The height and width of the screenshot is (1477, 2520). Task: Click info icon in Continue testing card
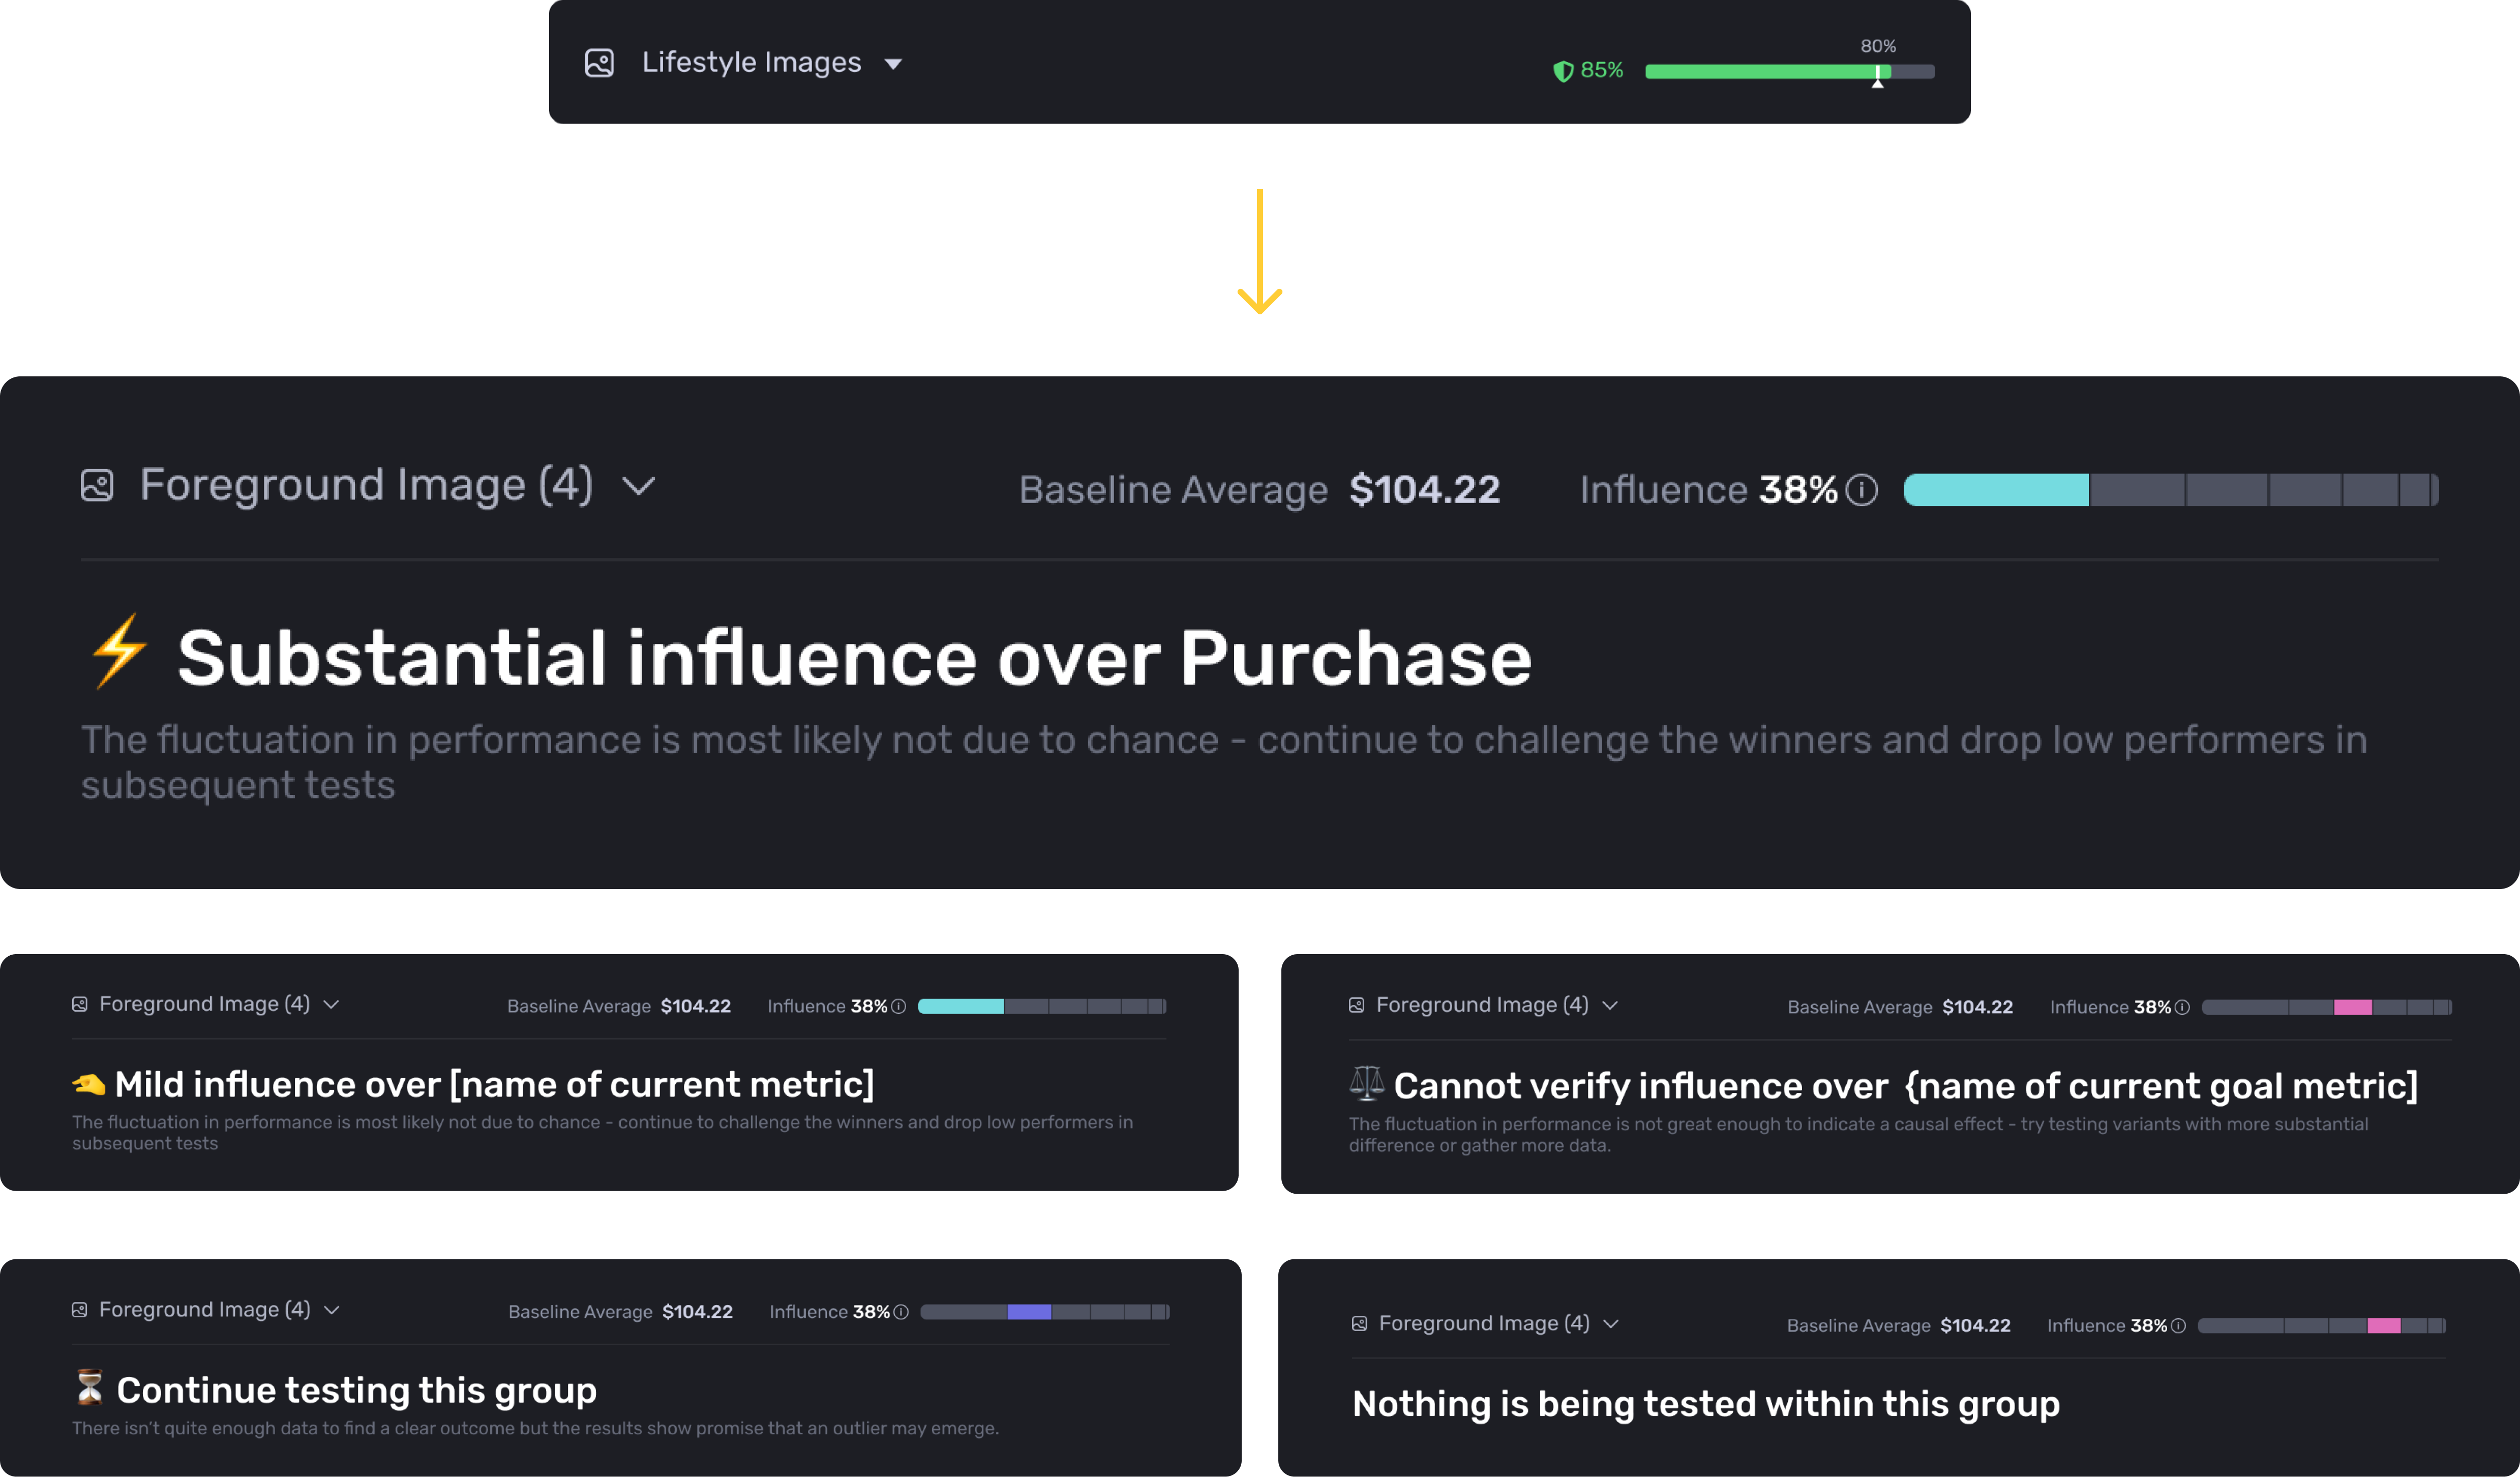tap(900, 1312)
